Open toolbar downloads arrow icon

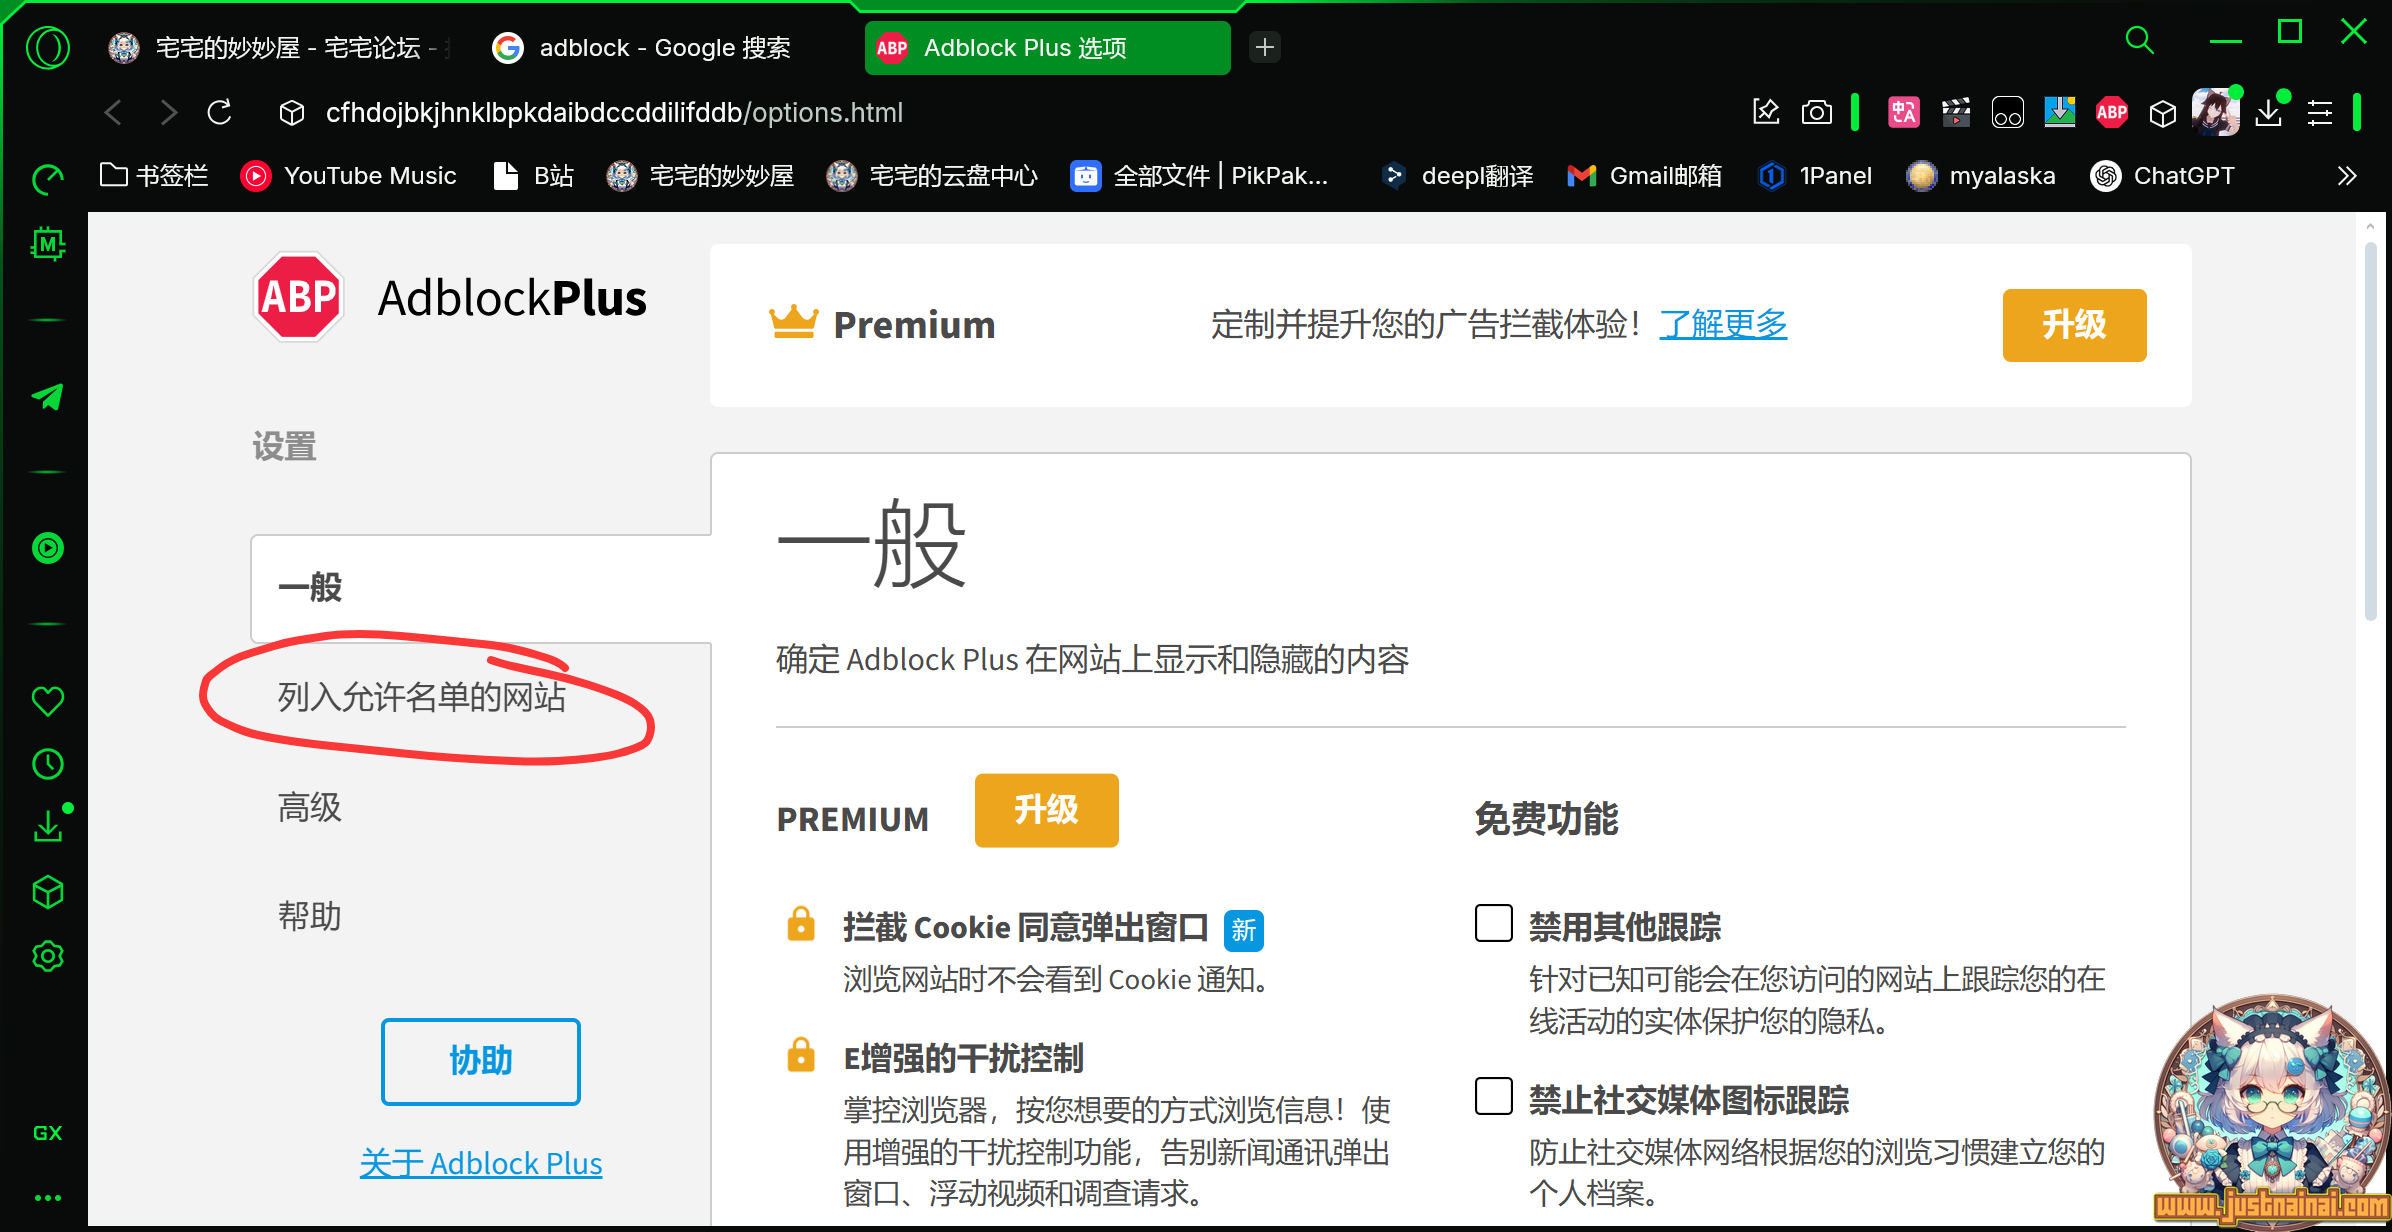click(x=2270, y=112)
